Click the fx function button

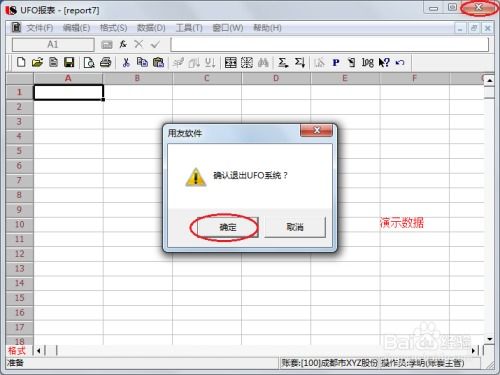pyautogui.click(x=123, y=44)
